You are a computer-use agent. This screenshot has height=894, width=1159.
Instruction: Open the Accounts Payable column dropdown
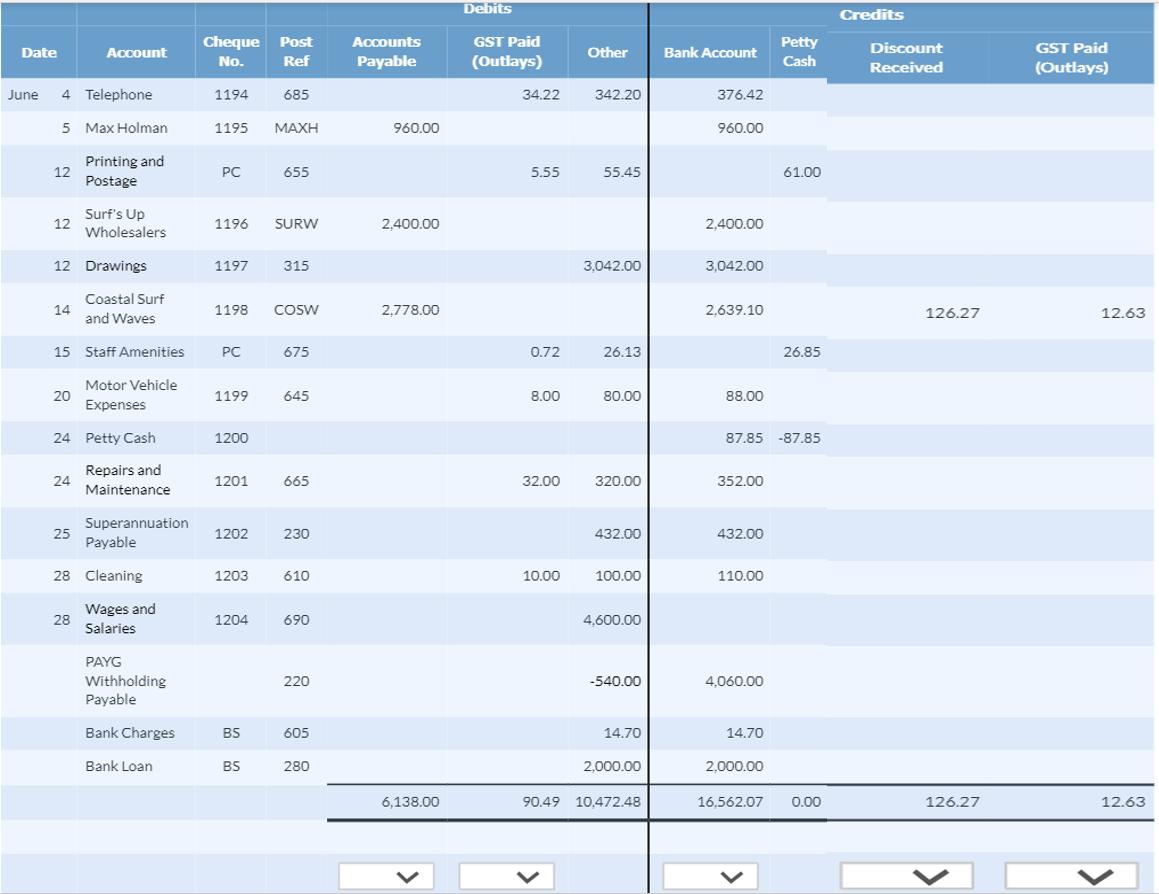385,875
